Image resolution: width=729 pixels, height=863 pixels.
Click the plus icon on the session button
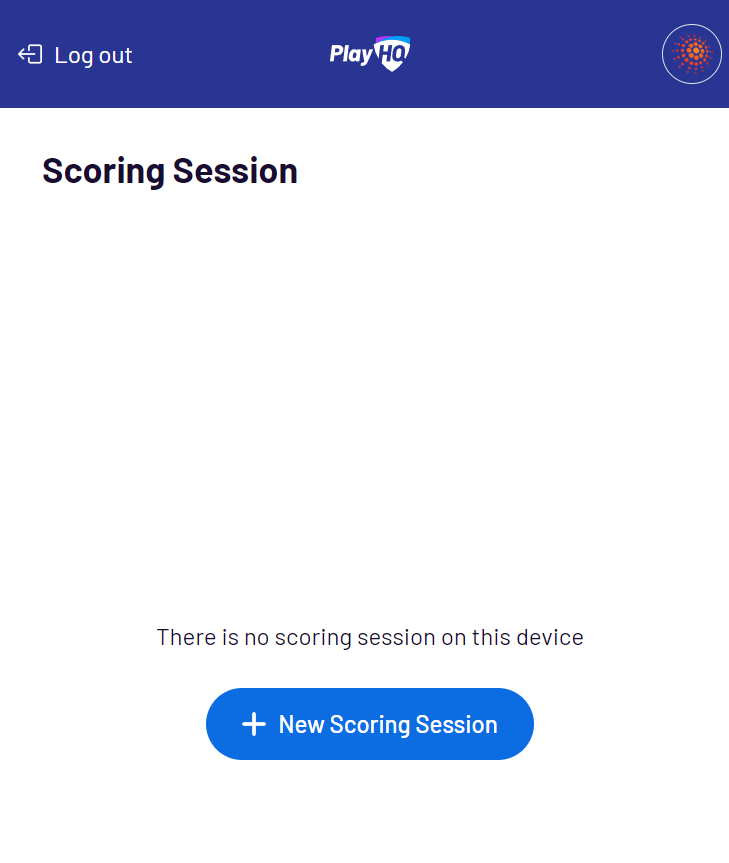(255, 723)
